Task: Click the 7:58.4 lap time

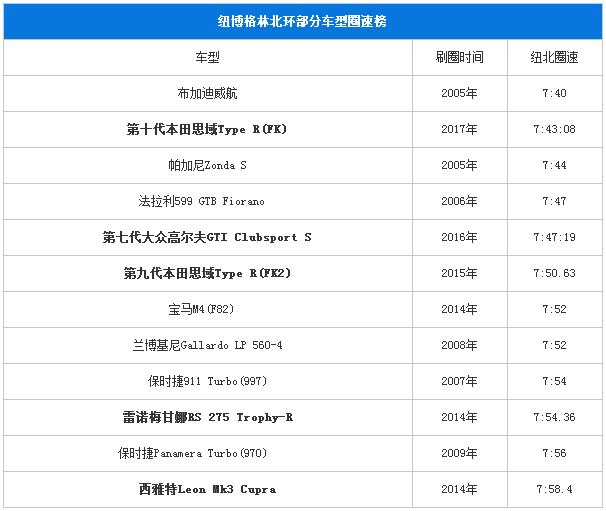Action: 554,489
